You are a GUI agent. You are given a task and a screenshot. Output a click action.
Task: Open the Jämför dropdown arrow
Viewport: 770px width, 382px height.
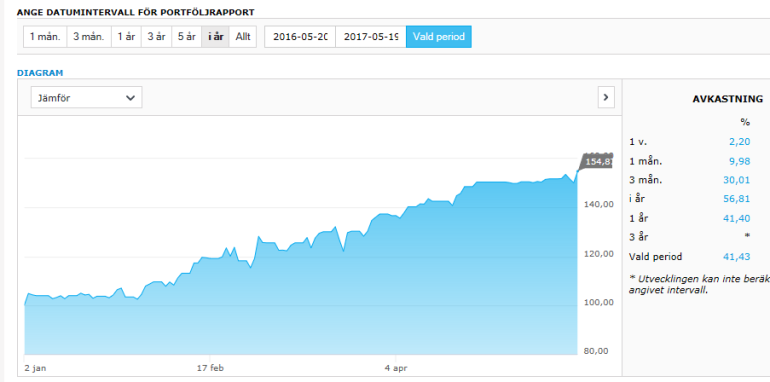click(x=130, y=98)
